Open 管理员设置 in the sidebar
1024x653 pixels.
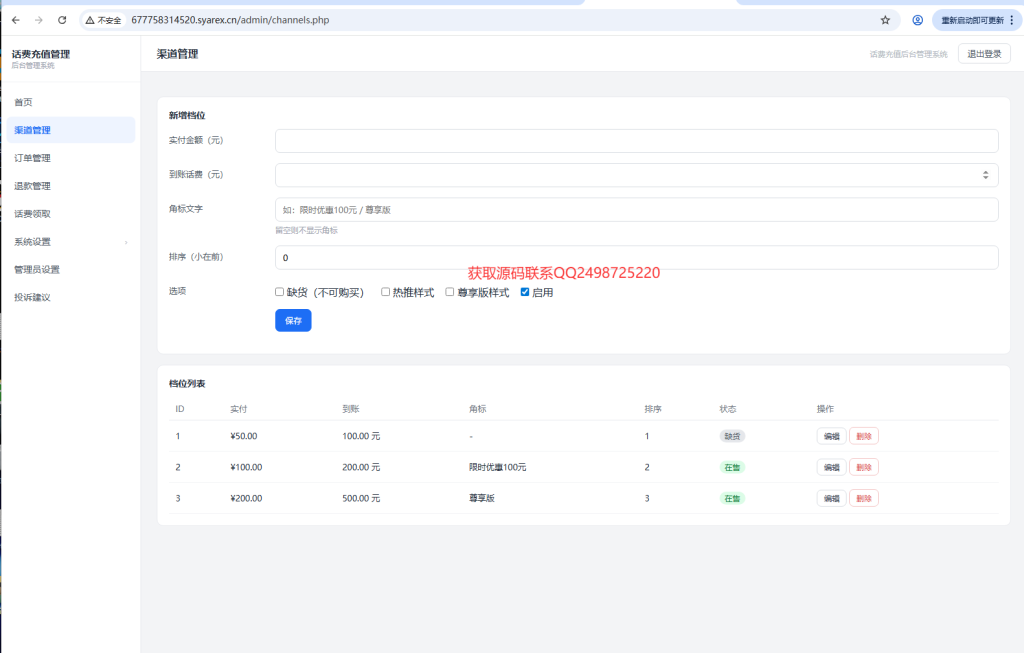point(71,270)
